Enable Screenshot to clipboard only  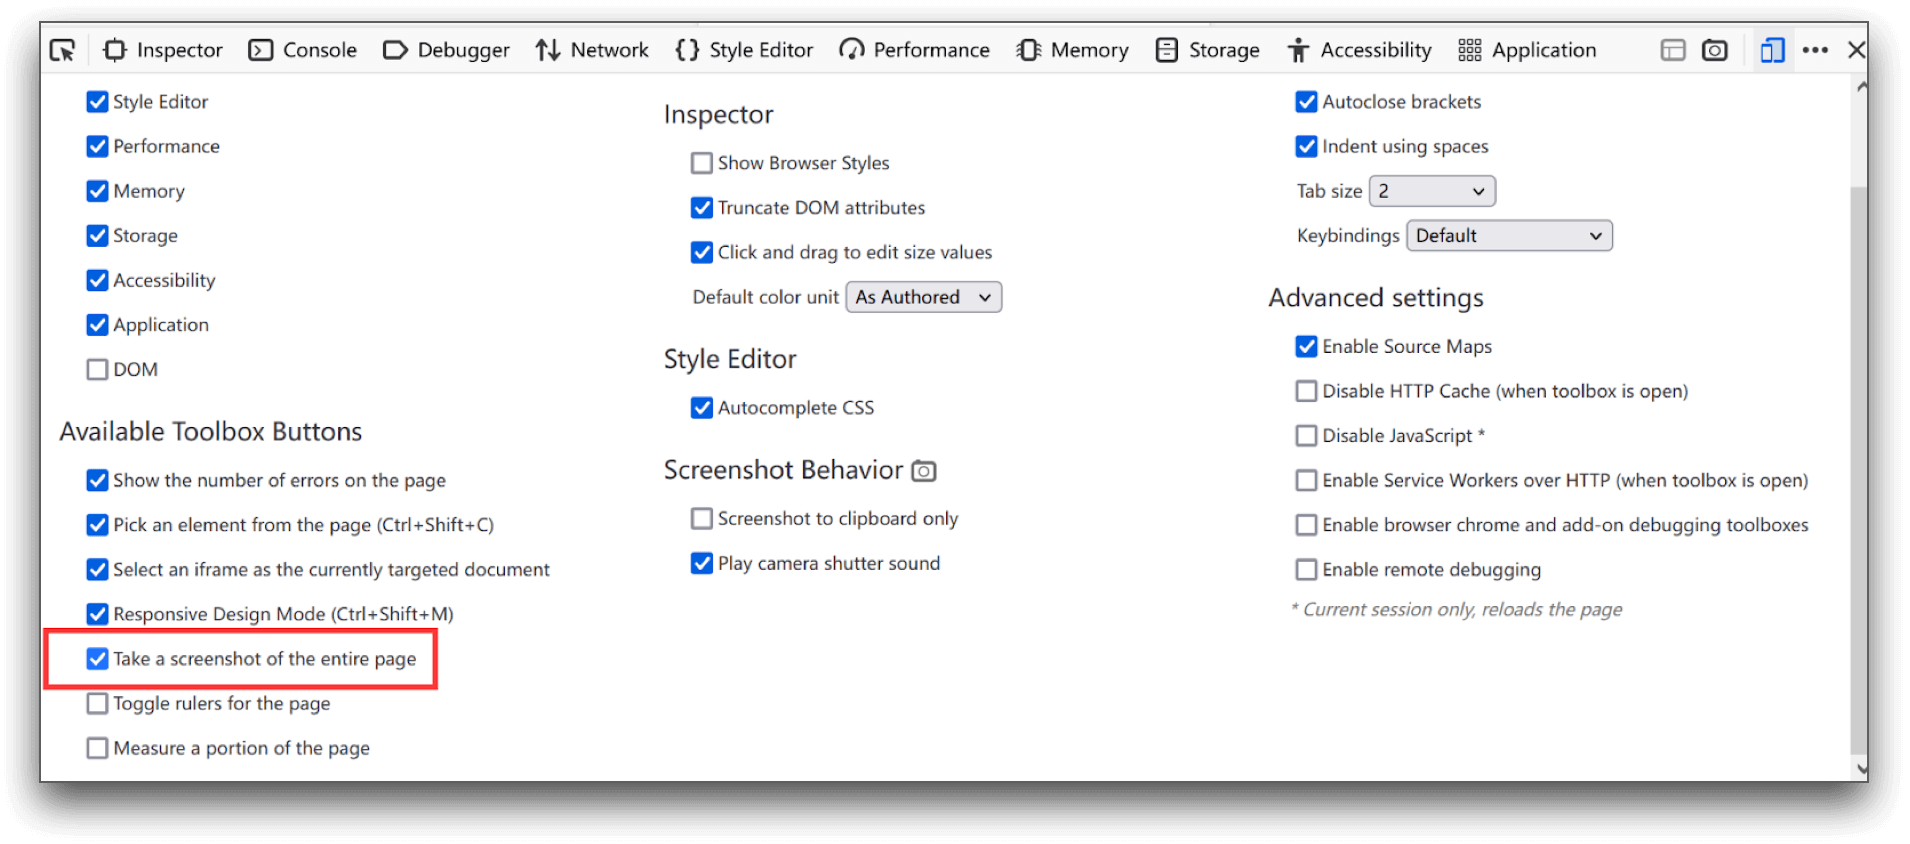tap(702, 519)
